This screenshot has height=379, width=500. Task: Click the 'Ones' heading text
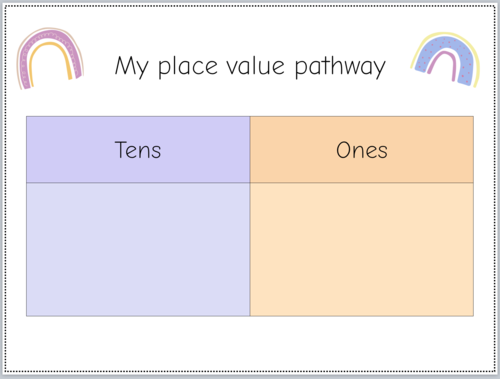[x=362, y=150]
